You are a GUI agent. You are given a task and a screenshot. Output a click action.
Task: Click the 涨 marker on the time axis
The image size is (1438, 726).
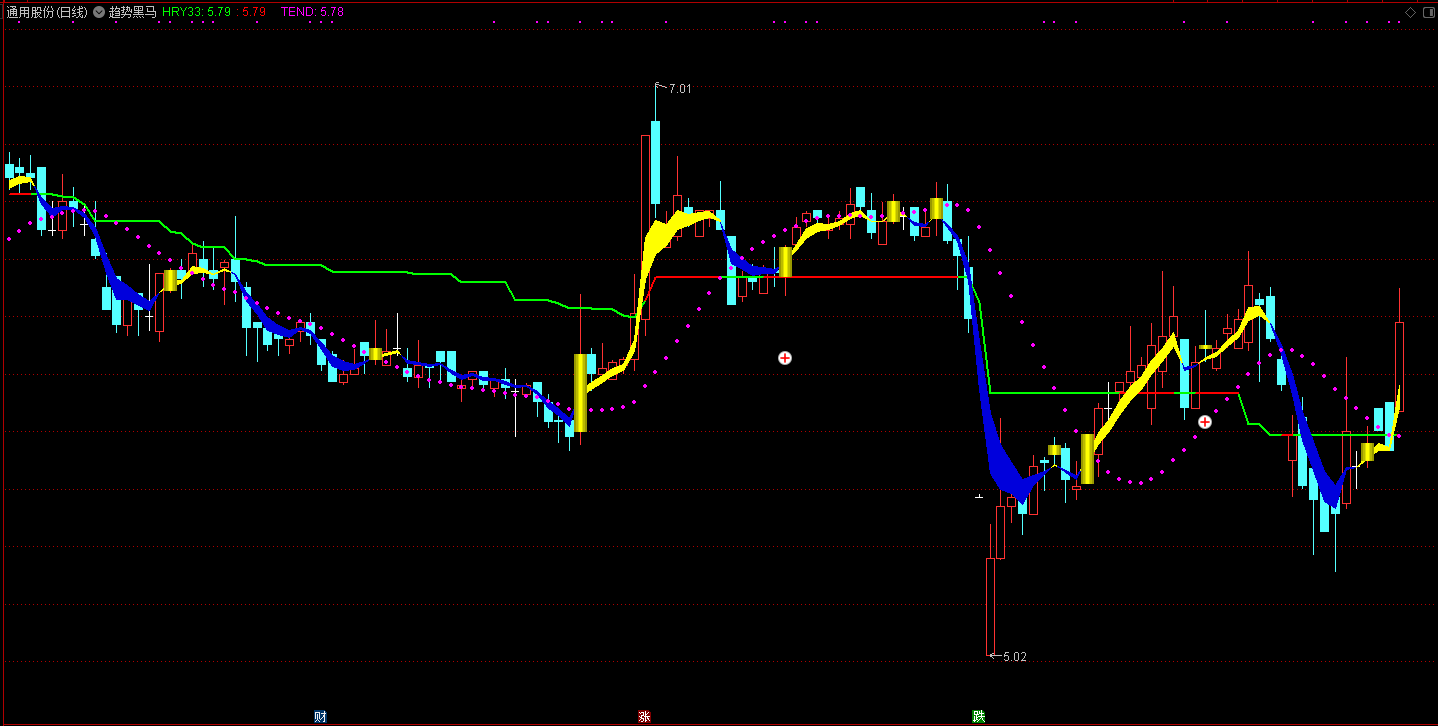pyautogui.click(x=644, y=716)
